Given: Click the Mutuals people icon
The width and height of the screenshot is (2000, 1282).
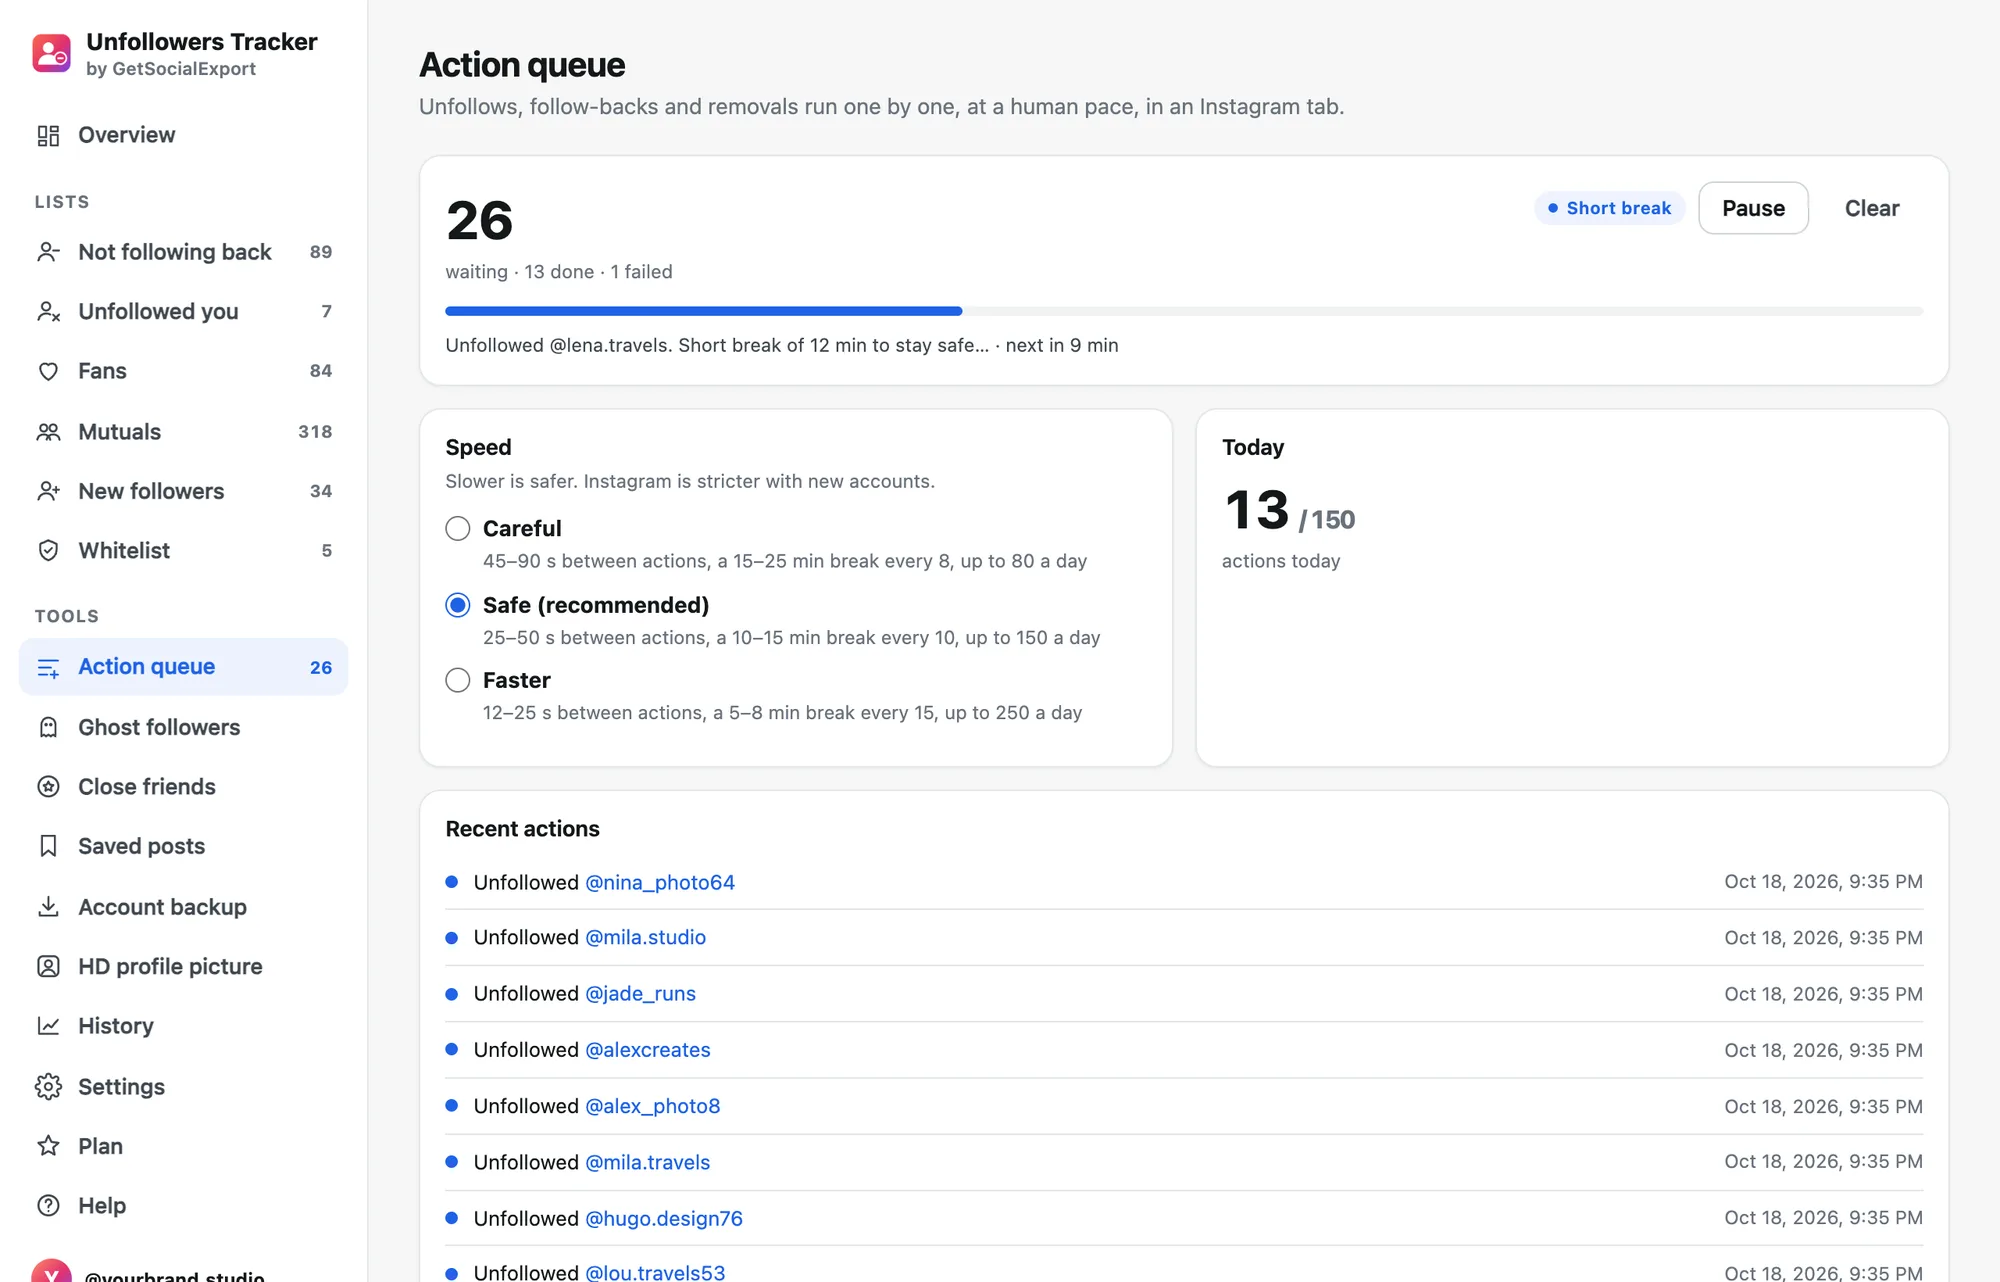Looking at the screenshot, I should point(48,432).
